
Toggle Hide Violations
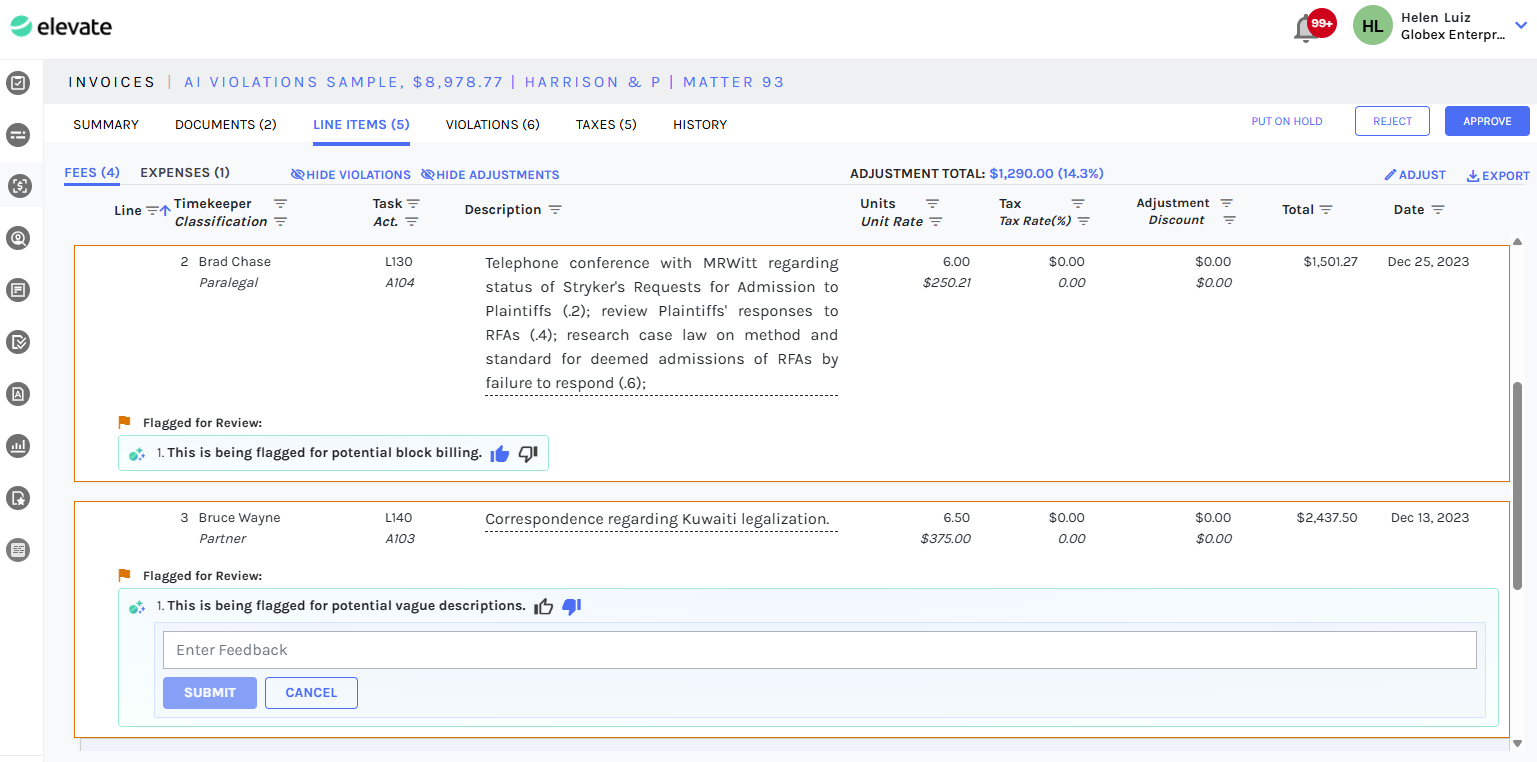[350, 175]
